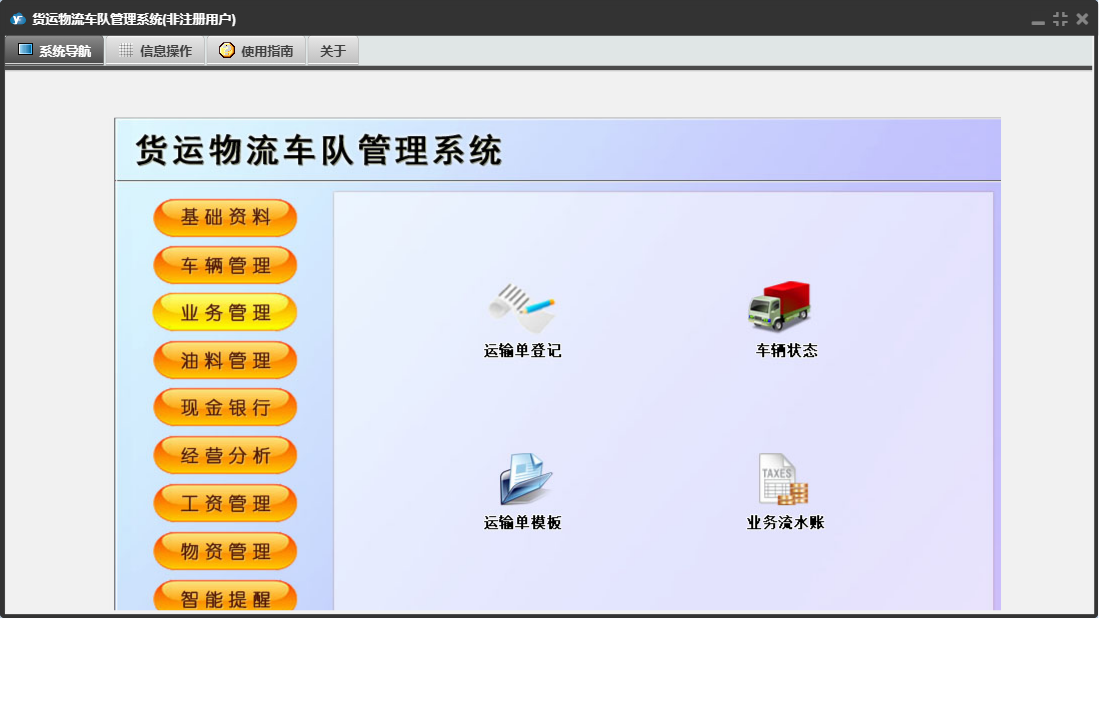Open the 车辆管理 section
This screenshot has height=723, width=1099.
[x=225, y=266]
